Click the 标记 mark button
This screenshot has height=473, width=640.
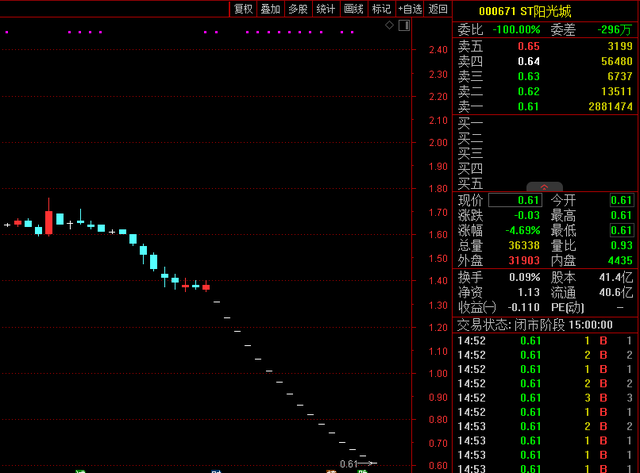coord(381,9)
